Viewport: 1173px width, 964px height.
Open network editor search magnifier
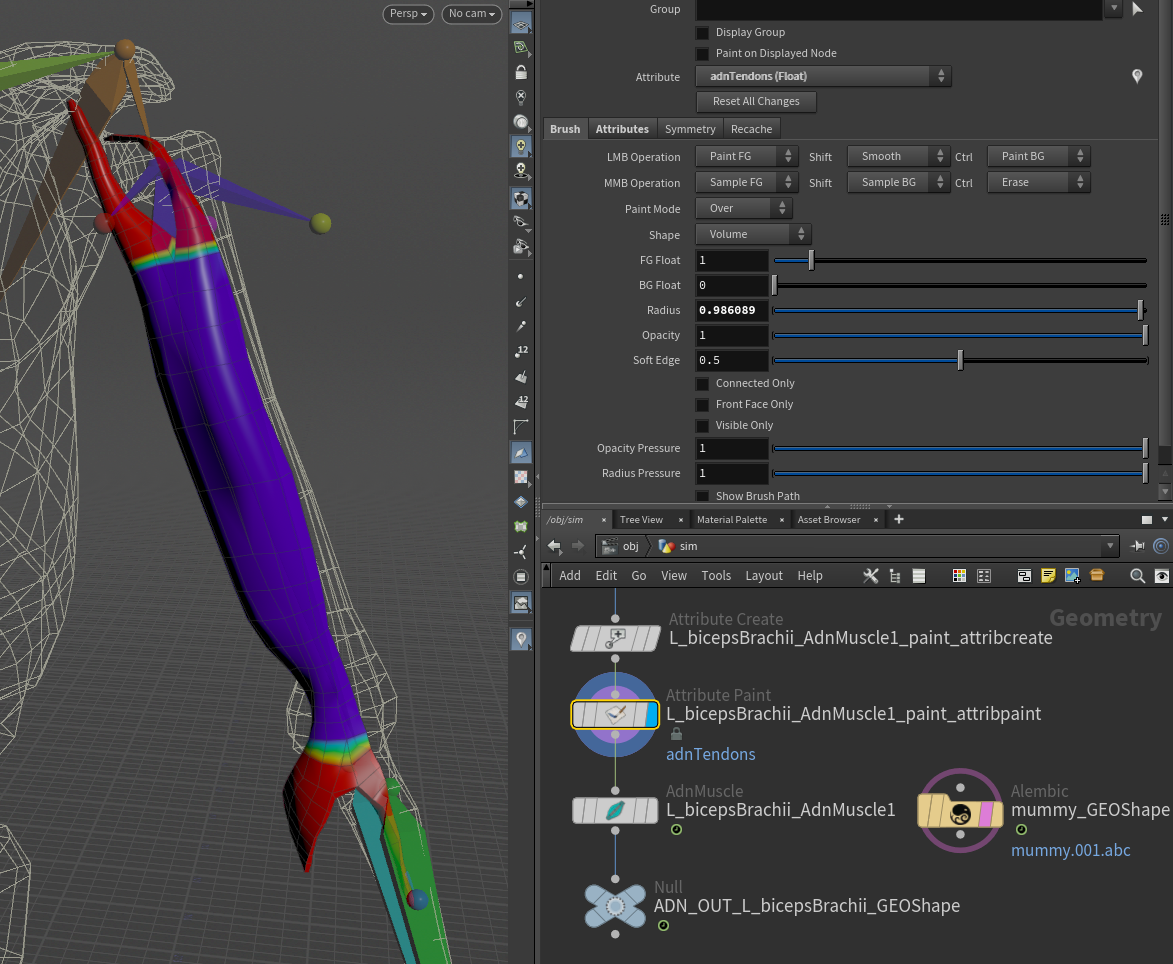pyautogui.click(x=1137, y=576)
